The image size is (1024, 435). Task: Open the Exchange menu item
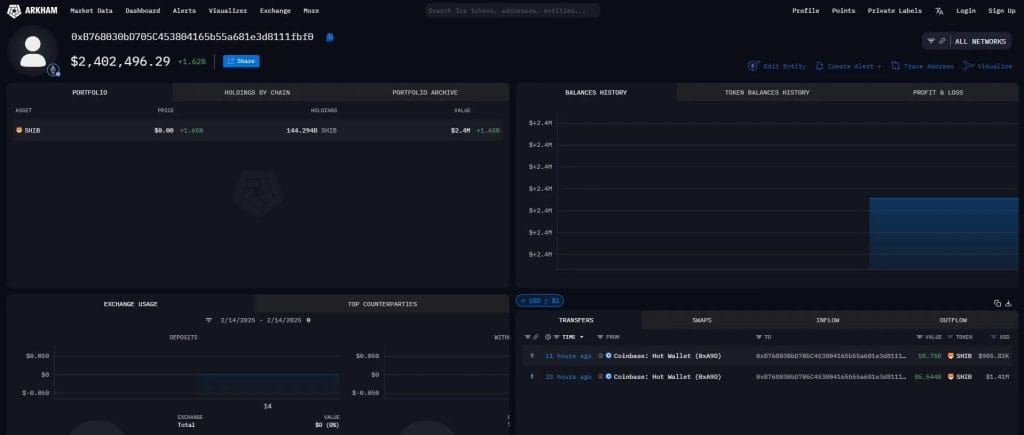click(275, 11)
